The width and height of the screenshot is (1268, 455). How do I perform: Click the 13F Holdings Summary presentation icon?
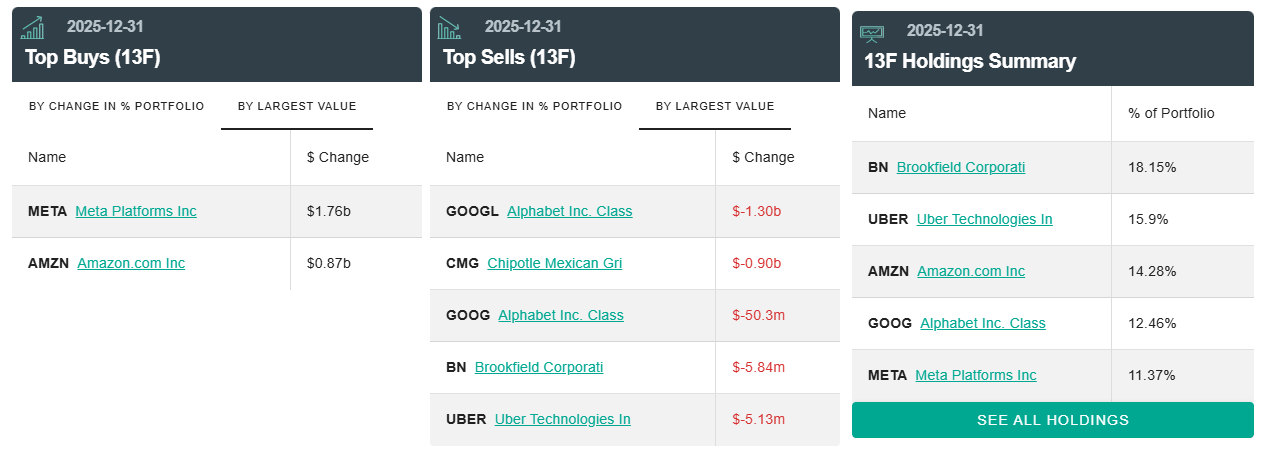[x=872, y=33]
